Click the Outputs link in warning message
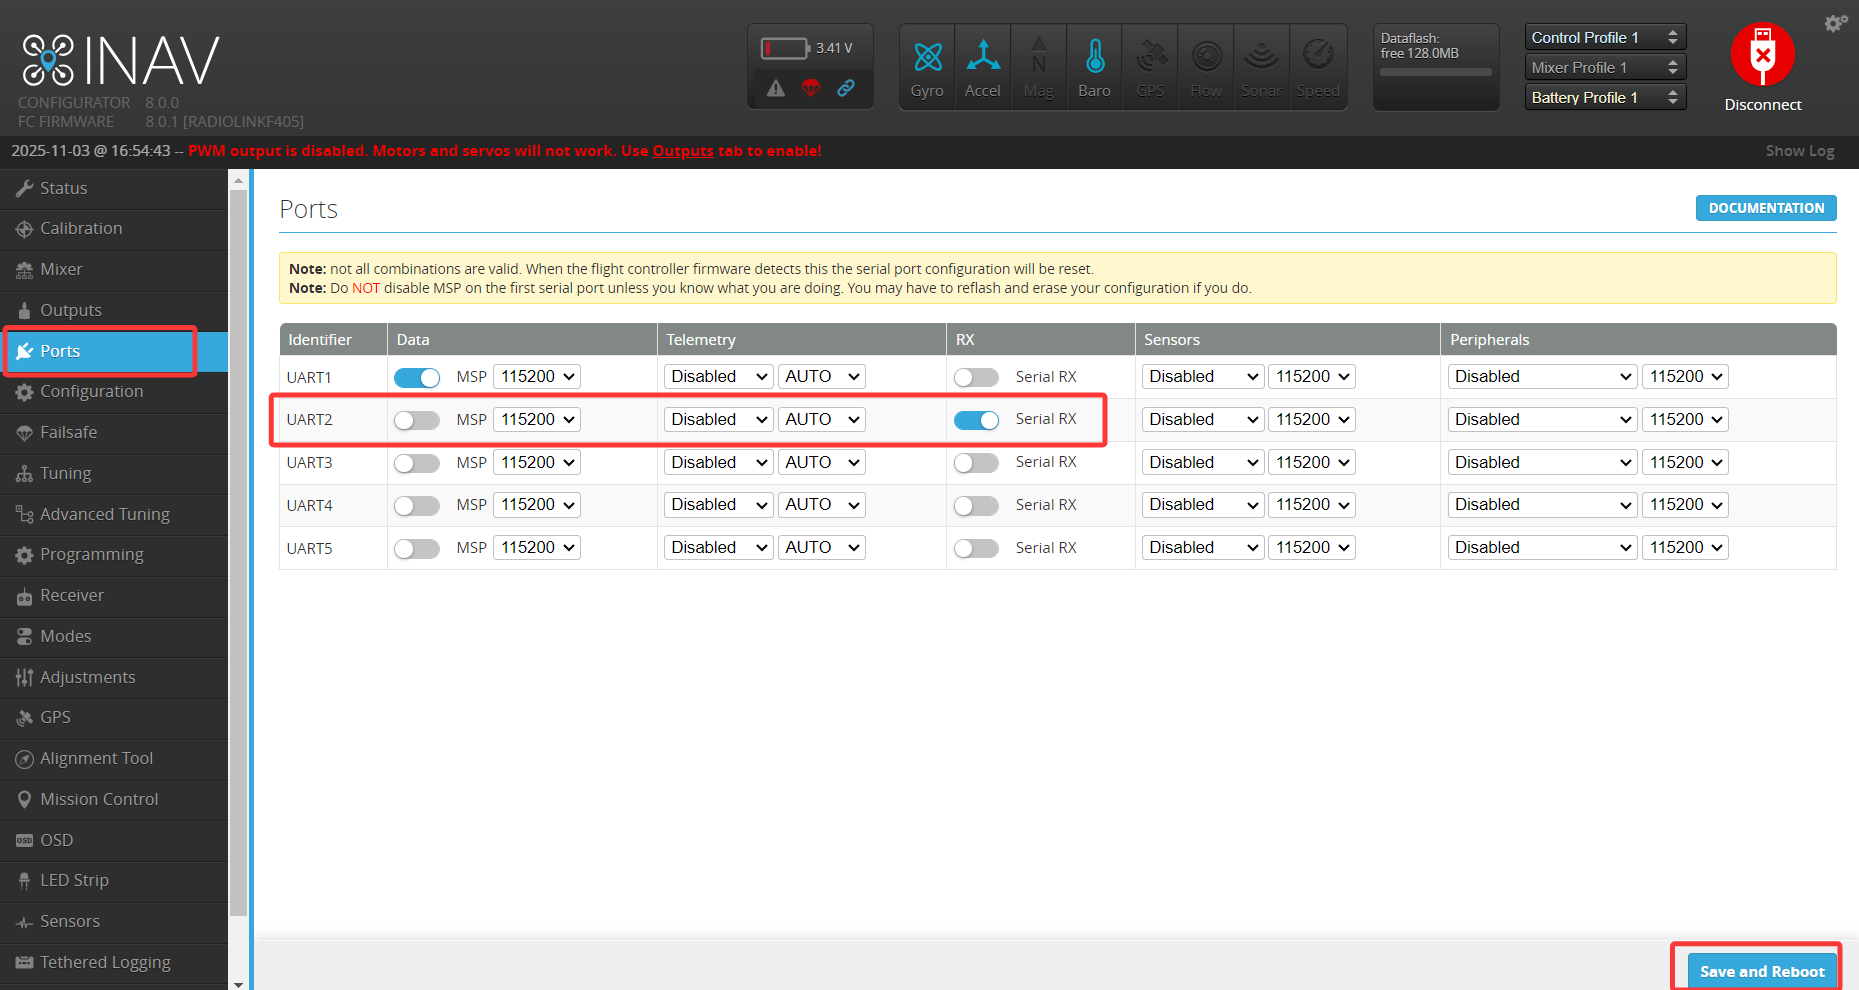 click(683, 151)
